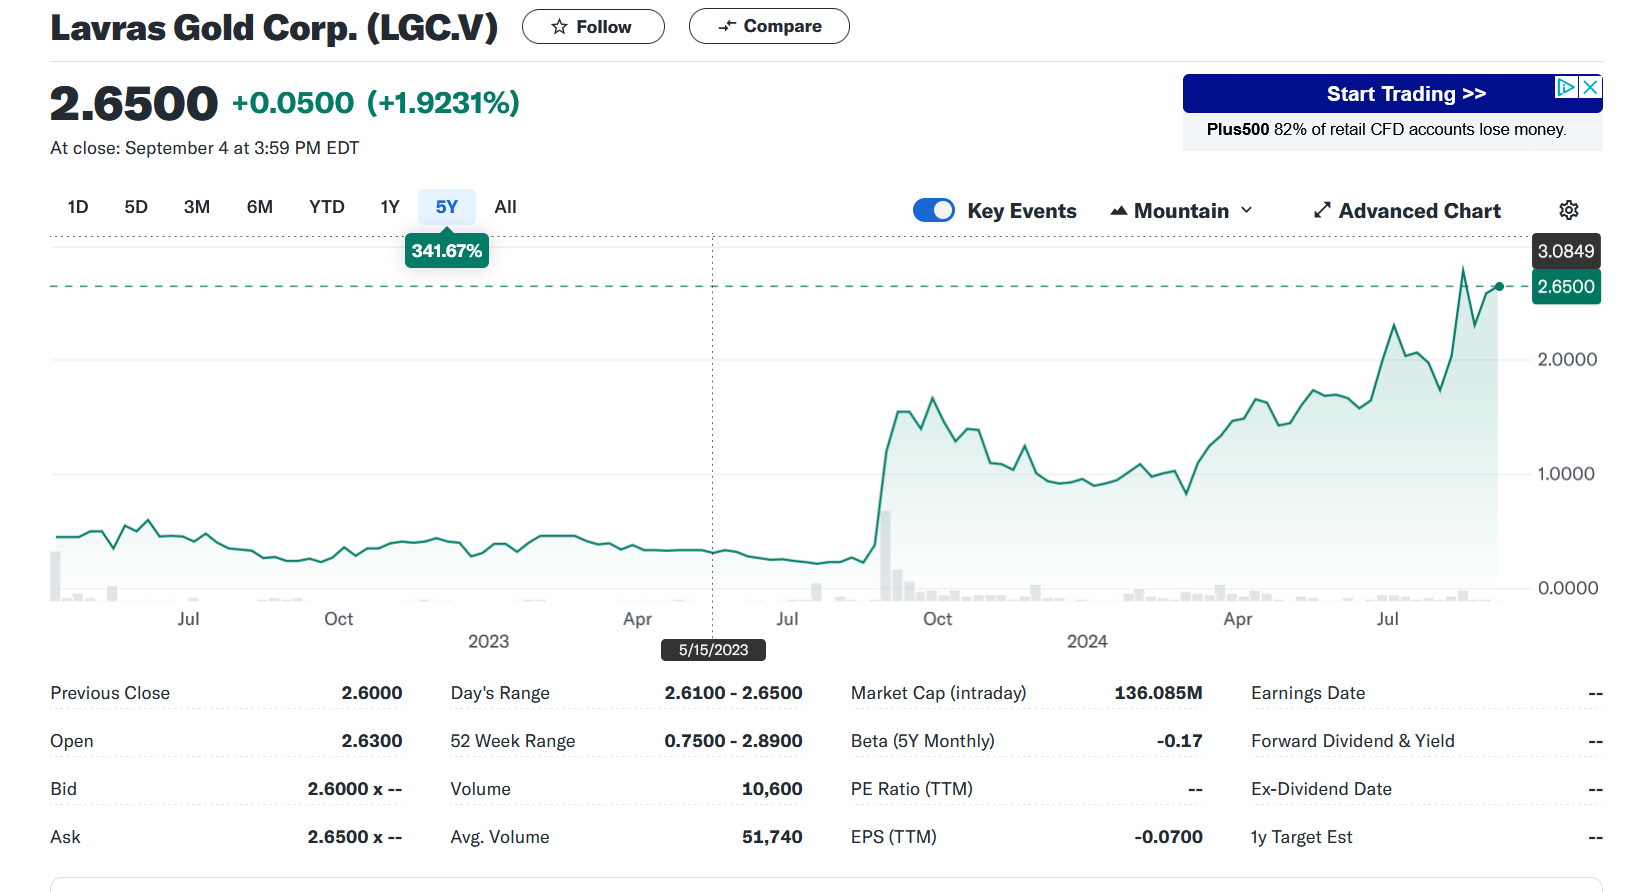Close the ad with X icon

click(x=1590, y=87)
